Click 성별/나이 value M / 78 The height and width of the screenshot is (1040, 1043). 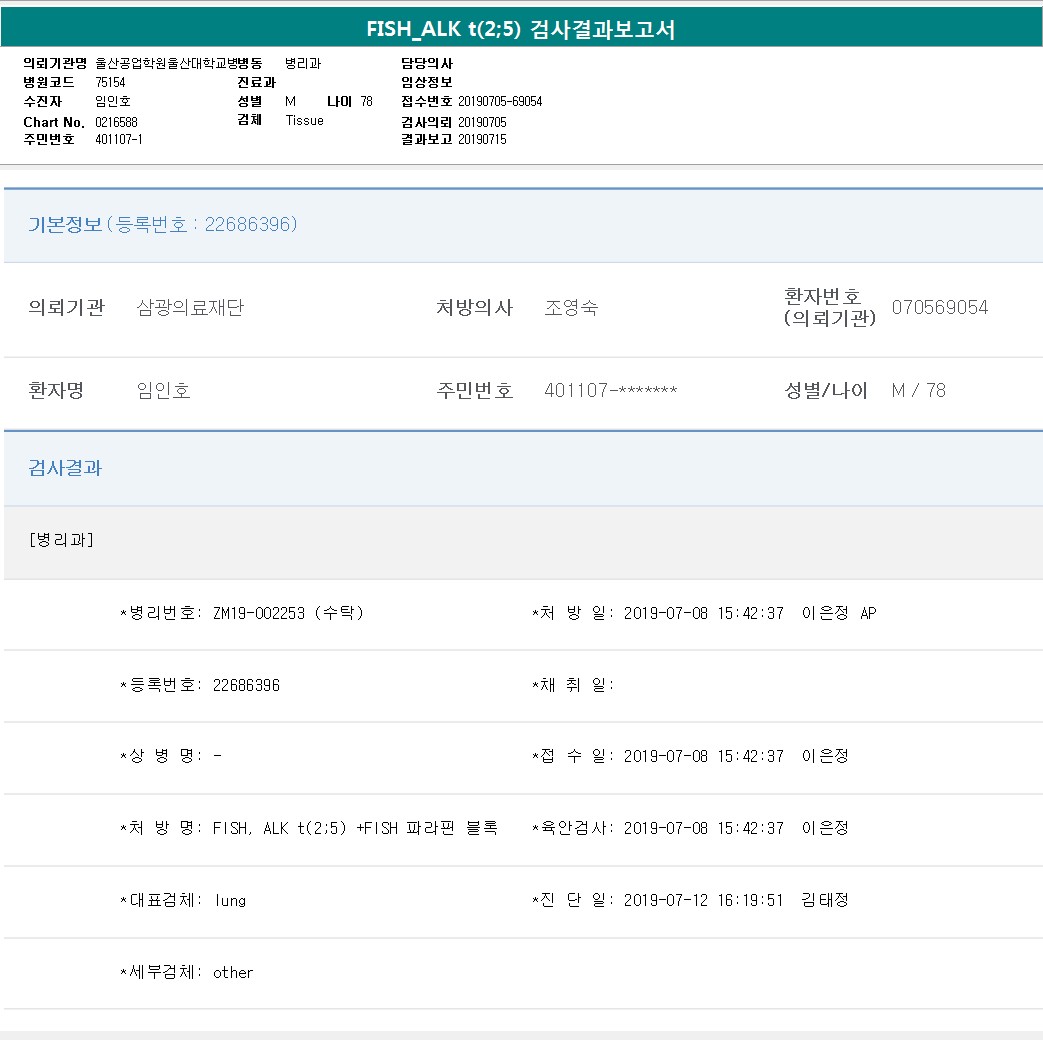[x=918, y=391]
